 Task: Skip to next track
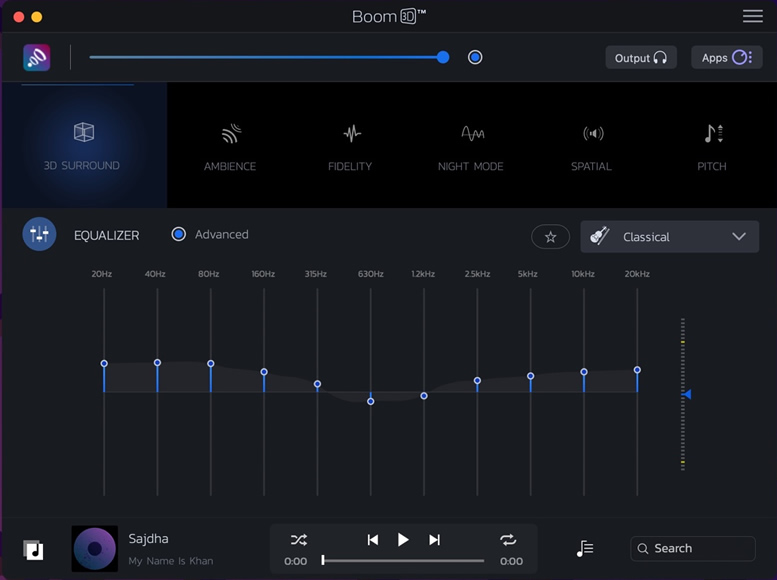[x=434, y=539]
